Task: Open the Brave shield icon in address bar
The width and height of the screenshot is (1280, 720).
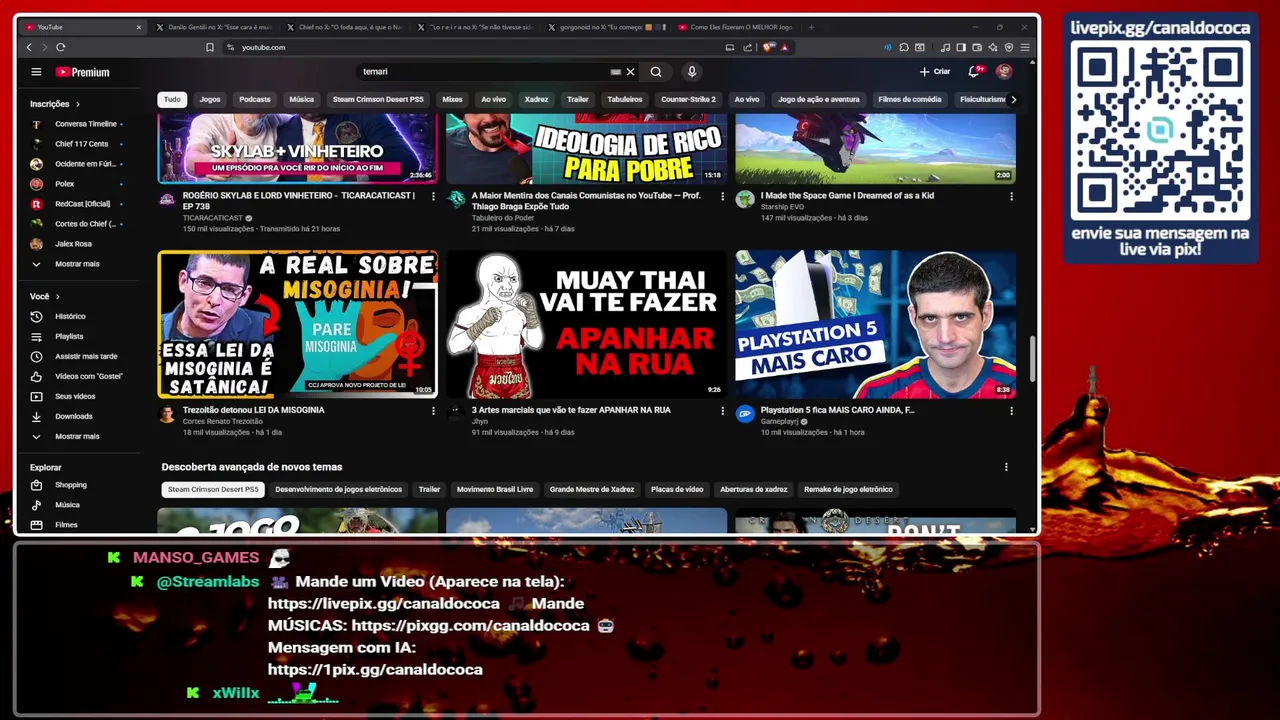Action: (x=767, y=47)
